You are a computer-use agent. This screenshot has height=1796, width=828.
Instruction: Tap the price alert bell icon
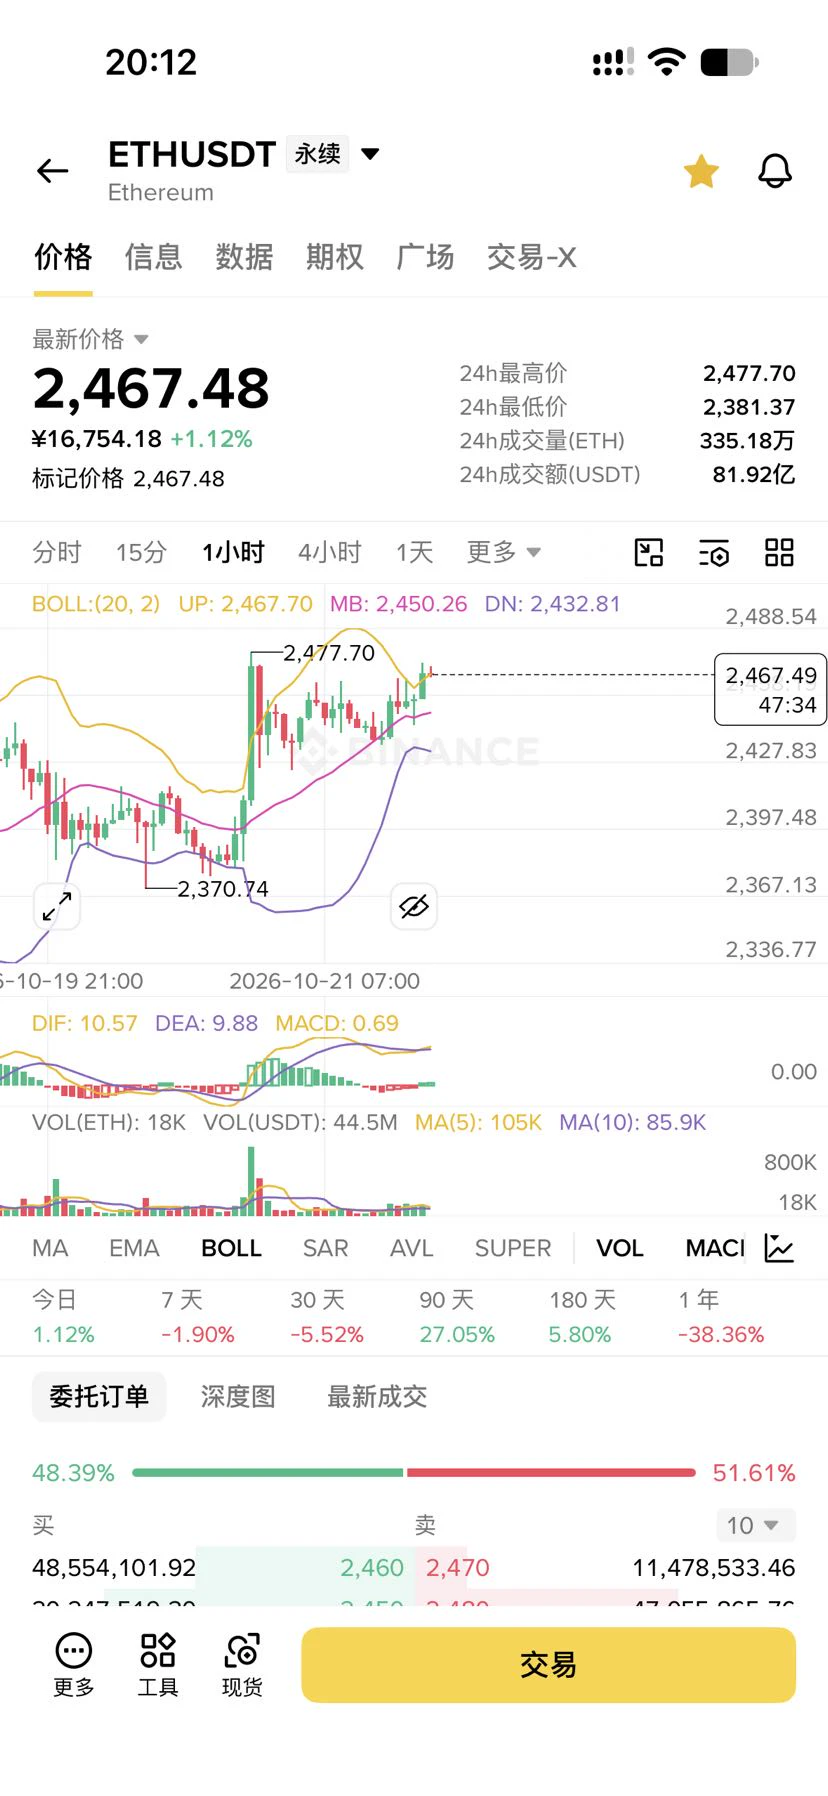[775, 171]
